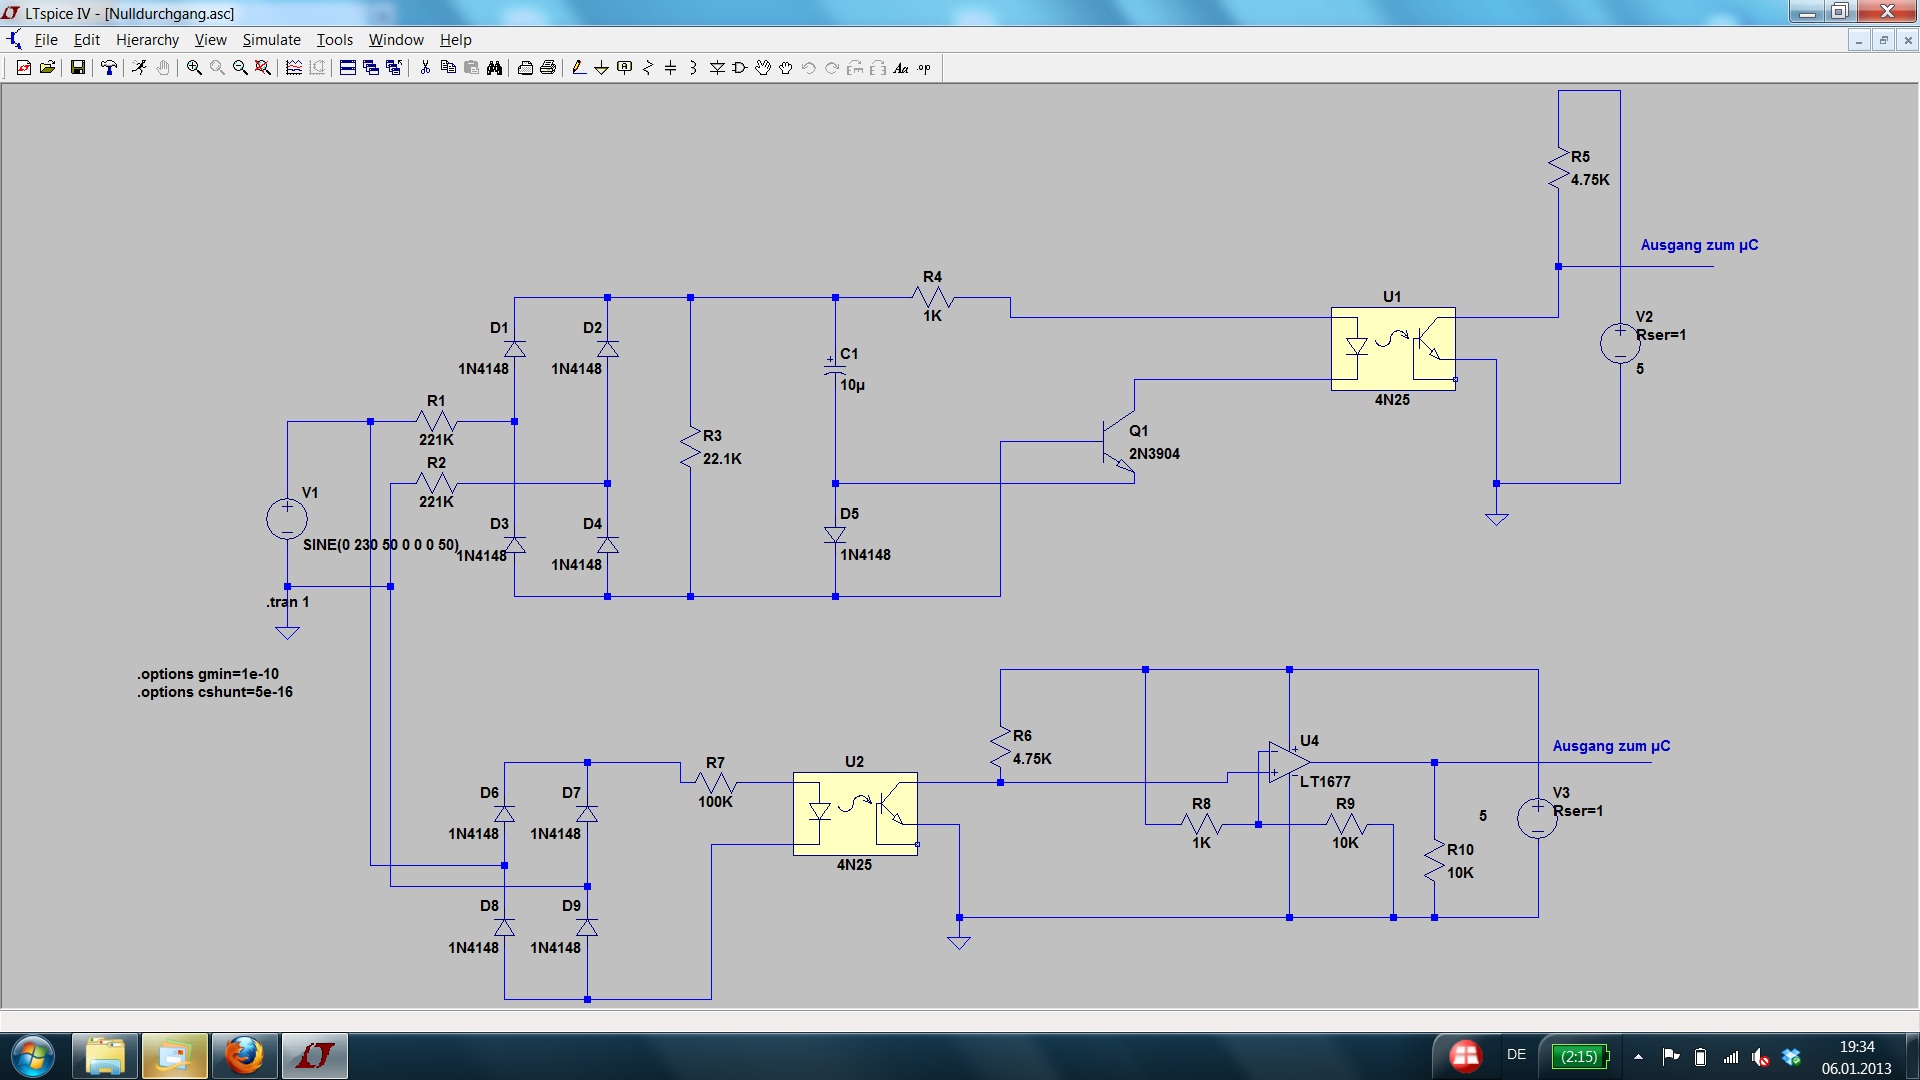Show hidden tray icons arrow
The height and width of the screenshot is (1080, 1920).
coord(1638,1056)
